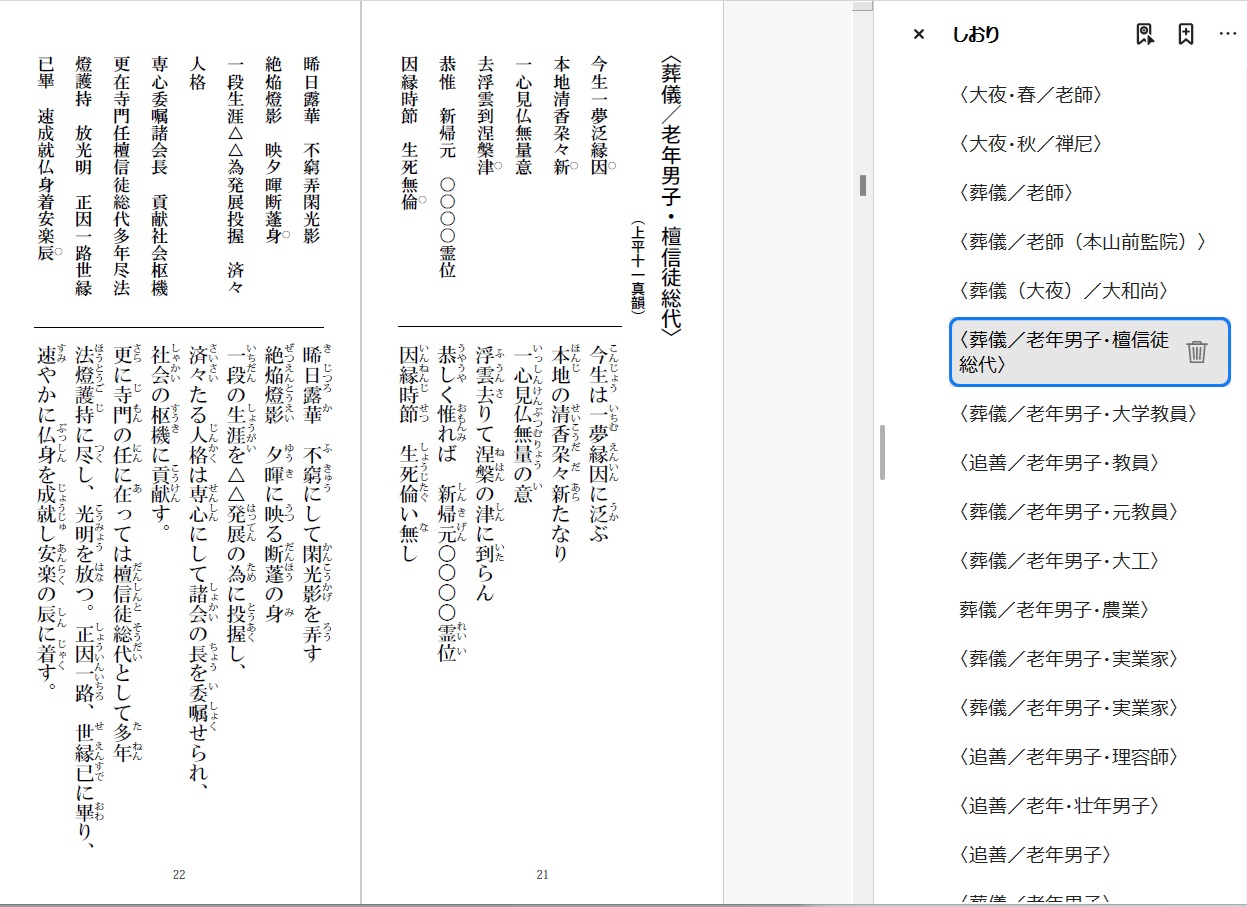Click the line 恭惟 新帰元 ○○○○霊位

(x=448, y=165)
